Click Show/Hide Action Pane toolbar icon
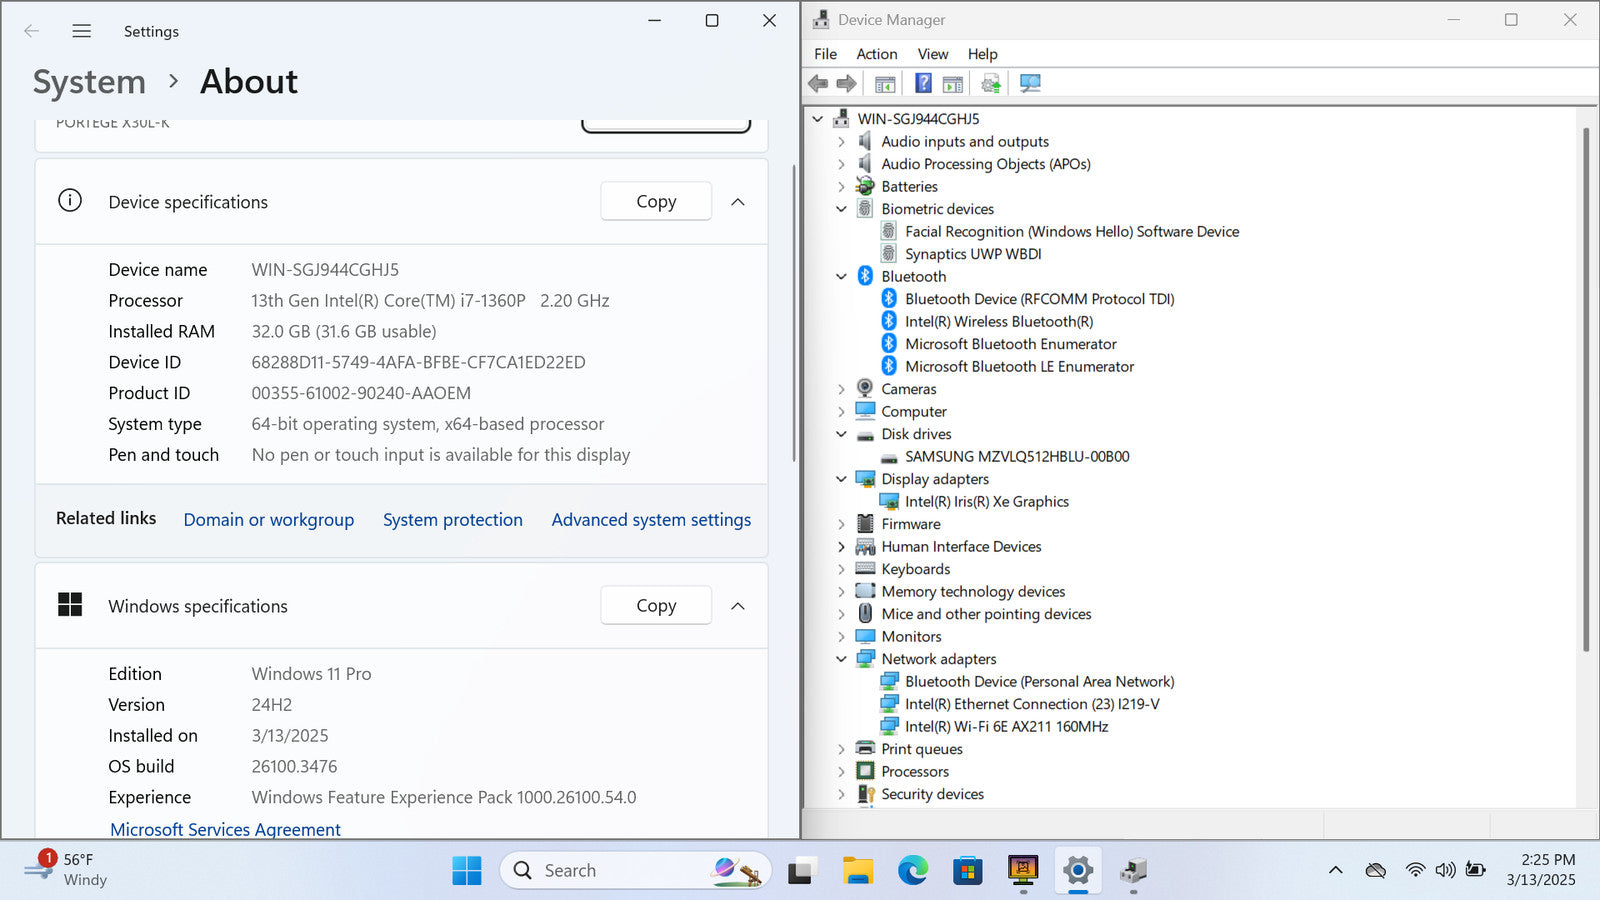Image resolution: width=1600 pixels, height=900 pixels. click(953, 84)
